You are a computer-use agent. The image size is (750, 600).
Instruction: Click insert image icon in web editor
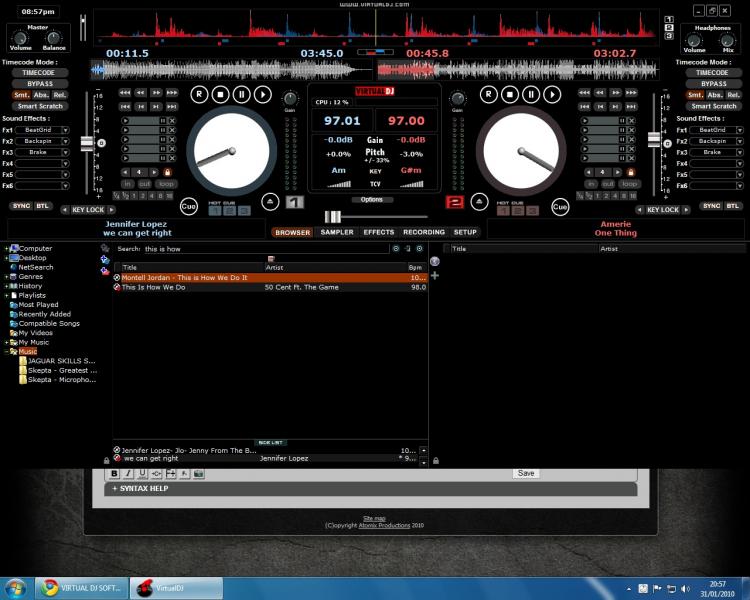(x=199, y=474)
